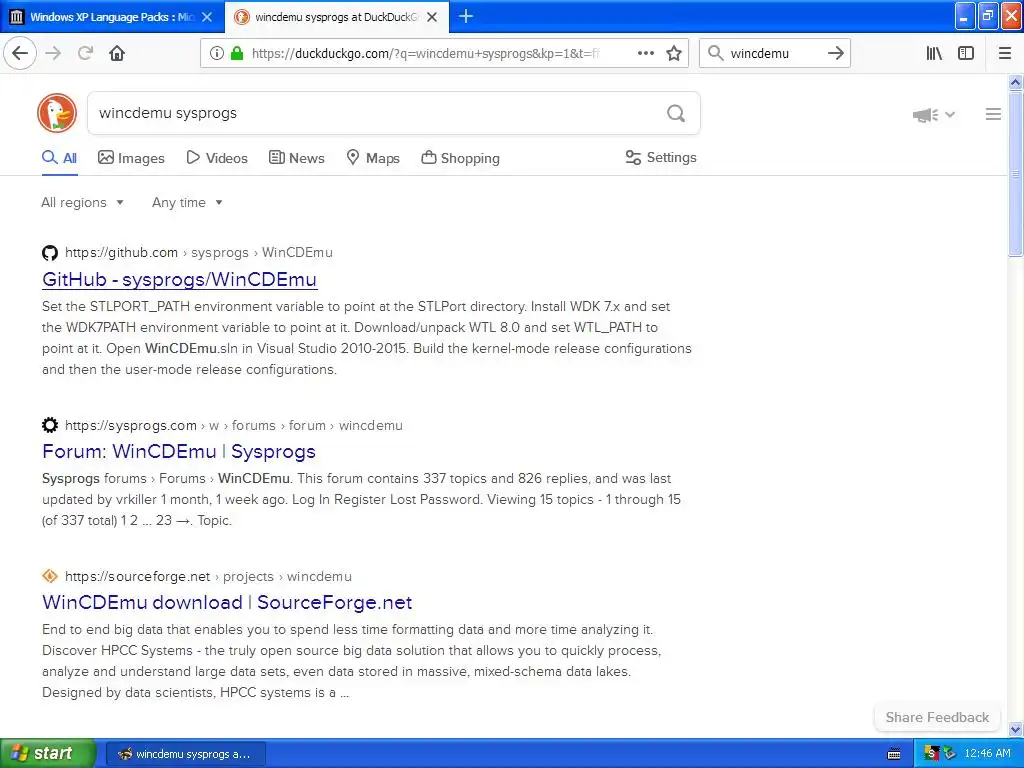Close the Windows XP Language Packs tab
Screen dimensions: 1024x768
point(207,17)
